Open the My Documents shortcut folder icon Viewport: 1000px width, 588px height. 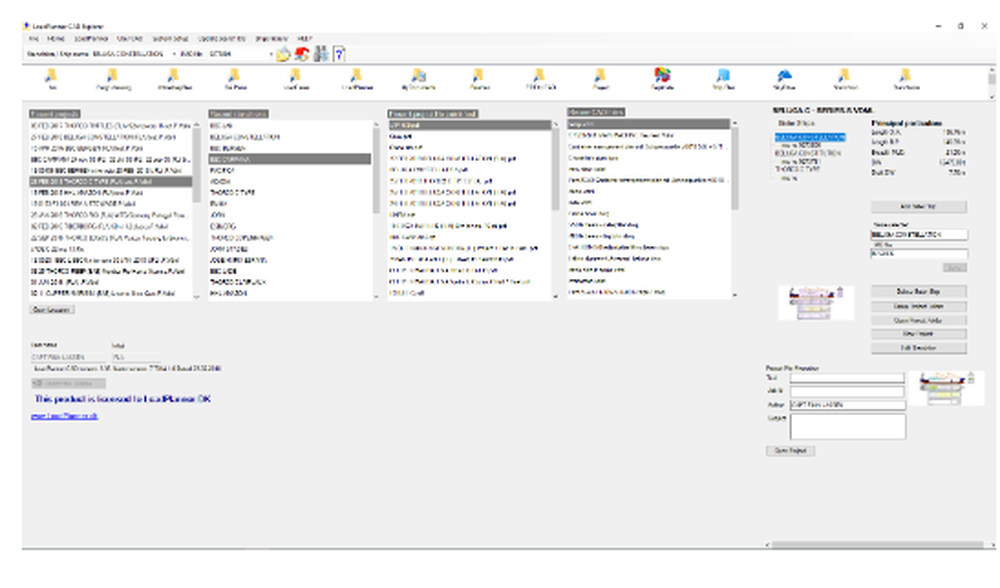coord(418,76)
